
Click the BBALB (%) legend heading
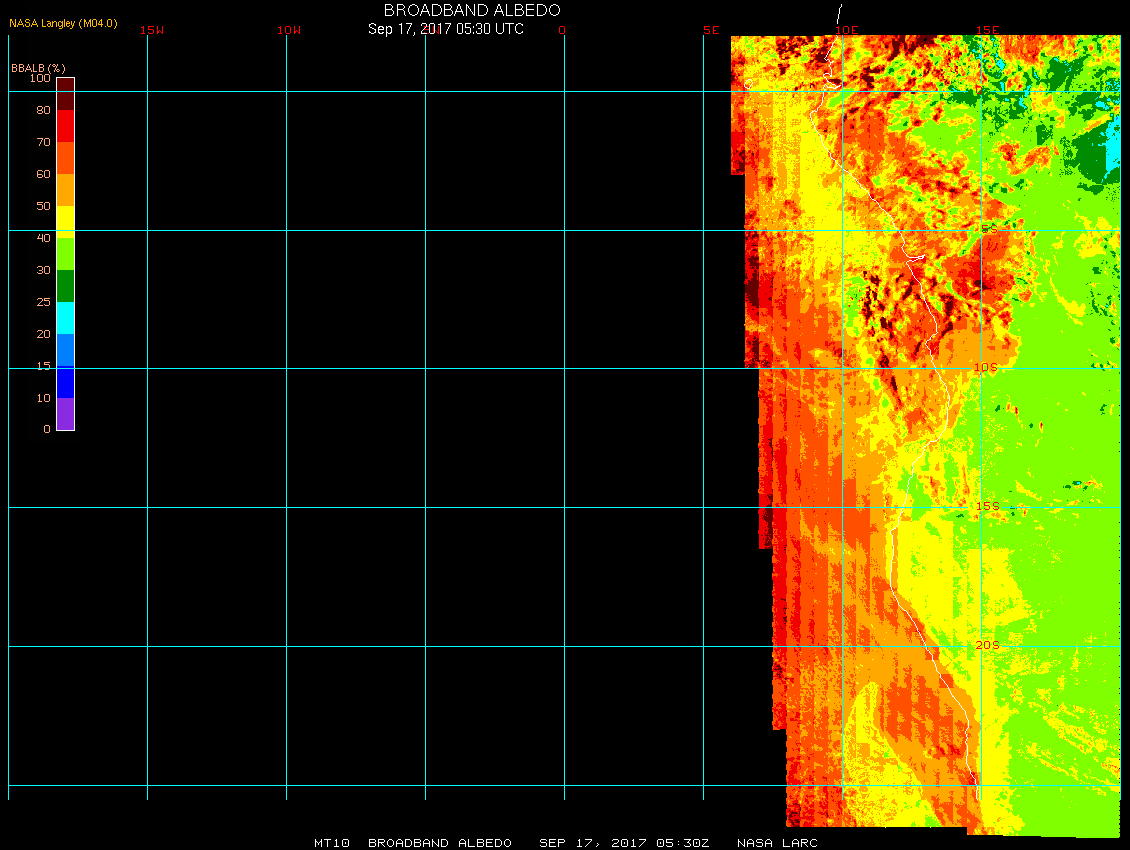coord(38,67)
